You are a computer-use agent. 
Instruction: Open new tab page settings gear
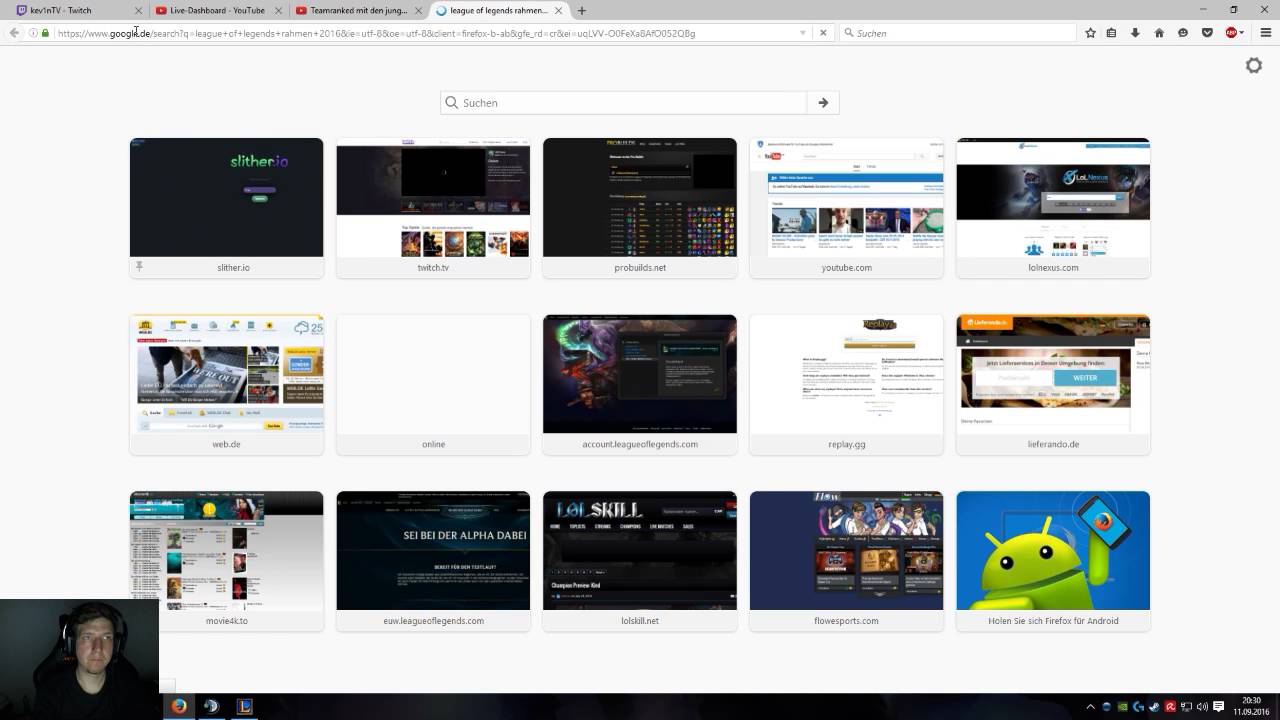(x=1254, y=65)
